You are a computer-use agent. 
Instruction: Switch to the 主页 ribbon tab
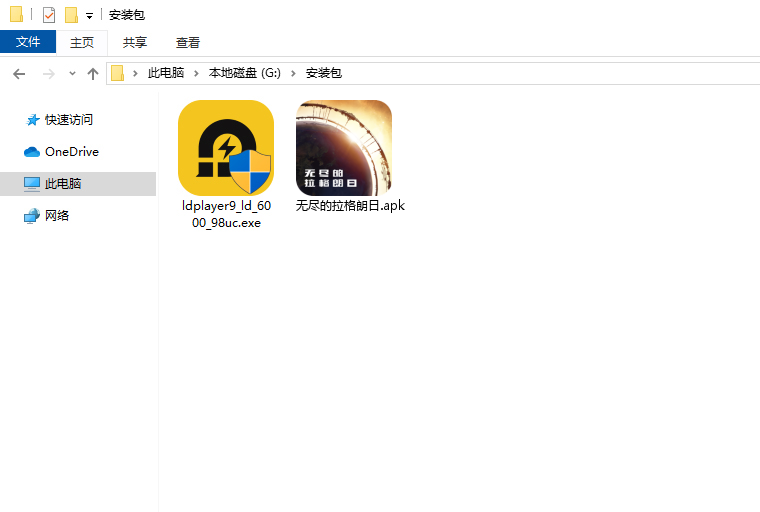[x=82, y=43]
